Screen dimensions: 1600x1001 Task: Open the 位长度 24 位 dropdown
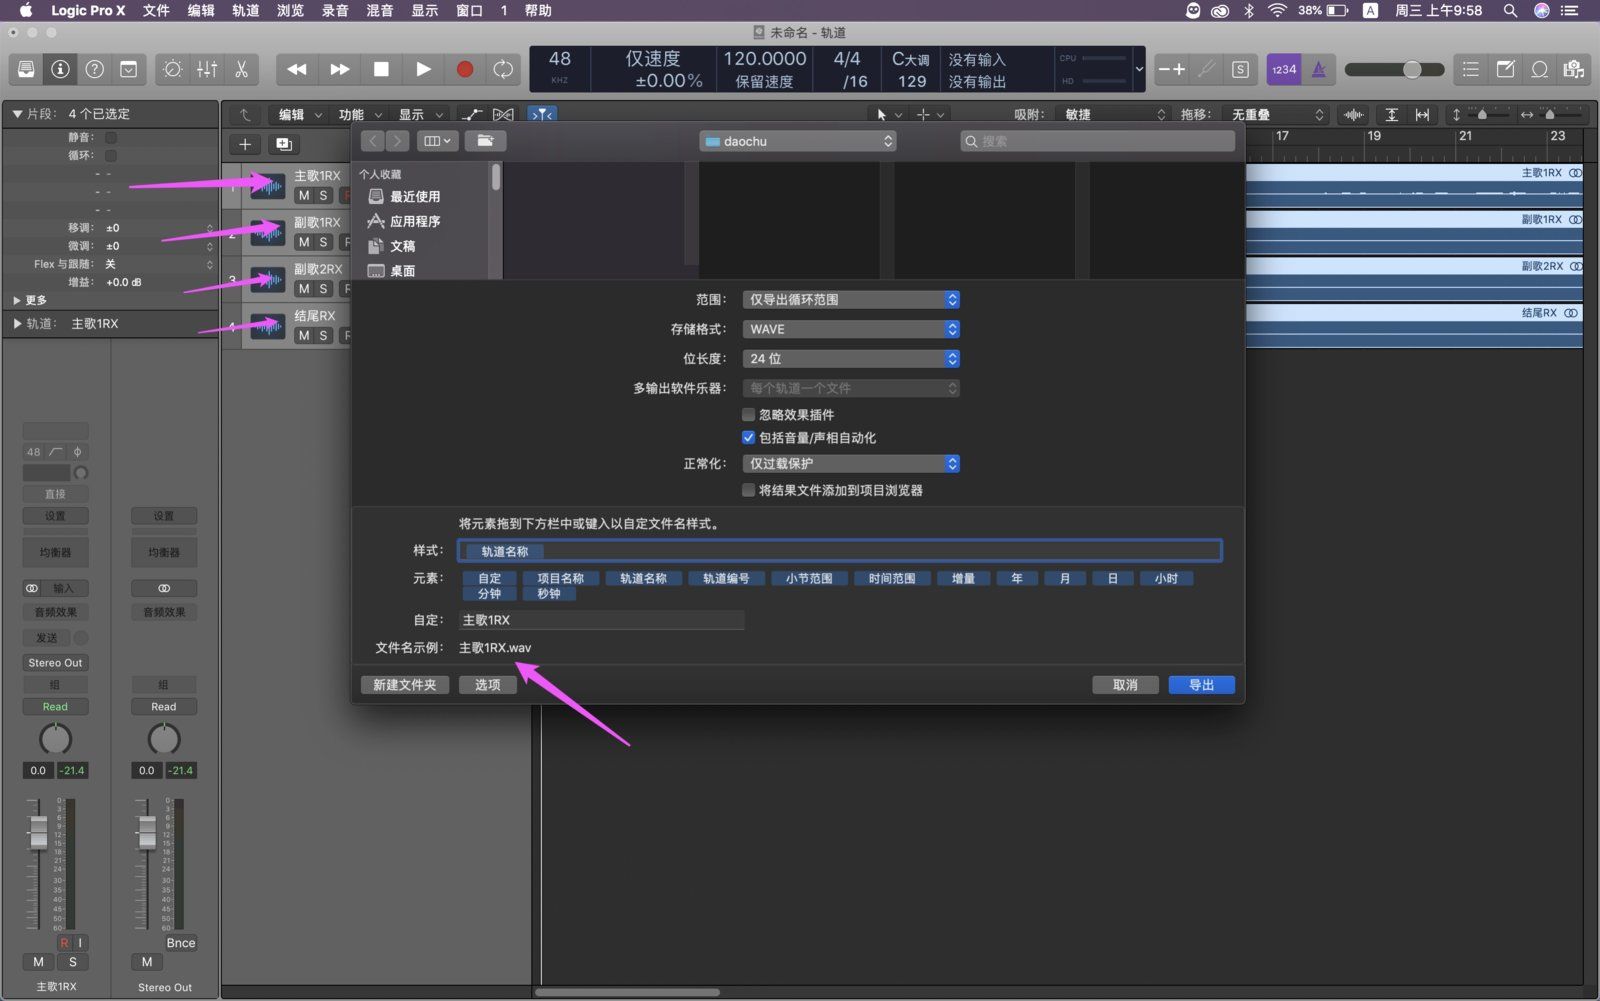point(851,358)
